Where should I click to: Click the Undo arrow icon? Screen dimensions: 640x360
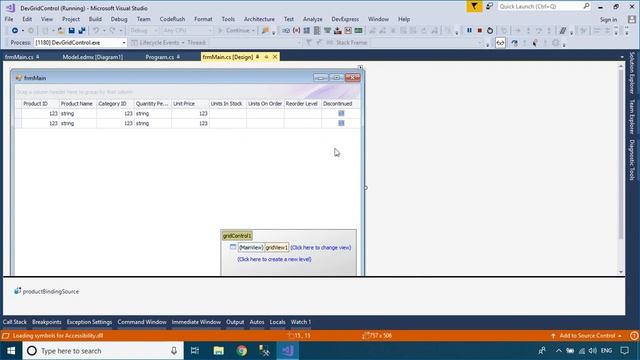(96, 31)
